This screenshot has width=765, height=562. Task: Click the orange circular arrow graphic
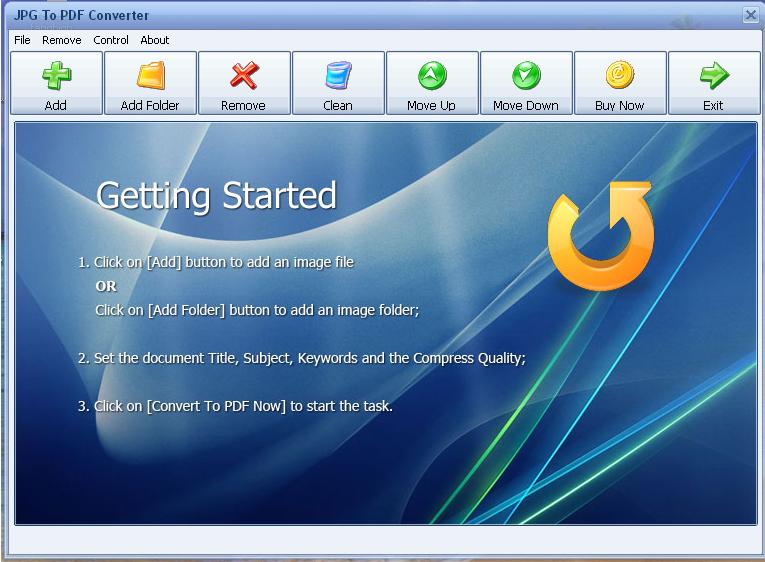click(601, 235)
